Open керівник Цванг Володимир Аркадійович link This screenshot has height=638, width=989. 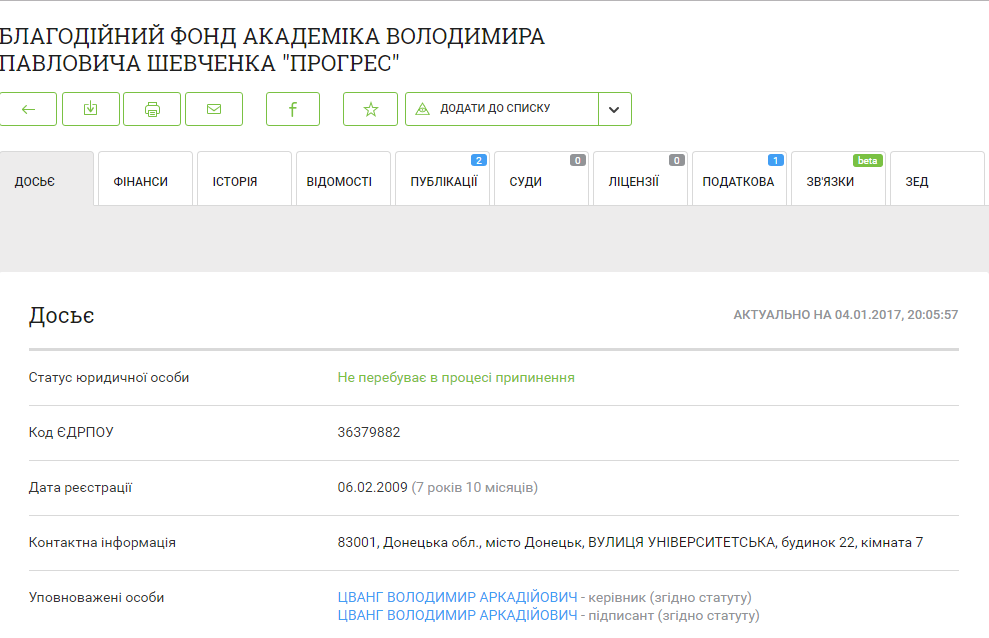click(x=457, y=597)
